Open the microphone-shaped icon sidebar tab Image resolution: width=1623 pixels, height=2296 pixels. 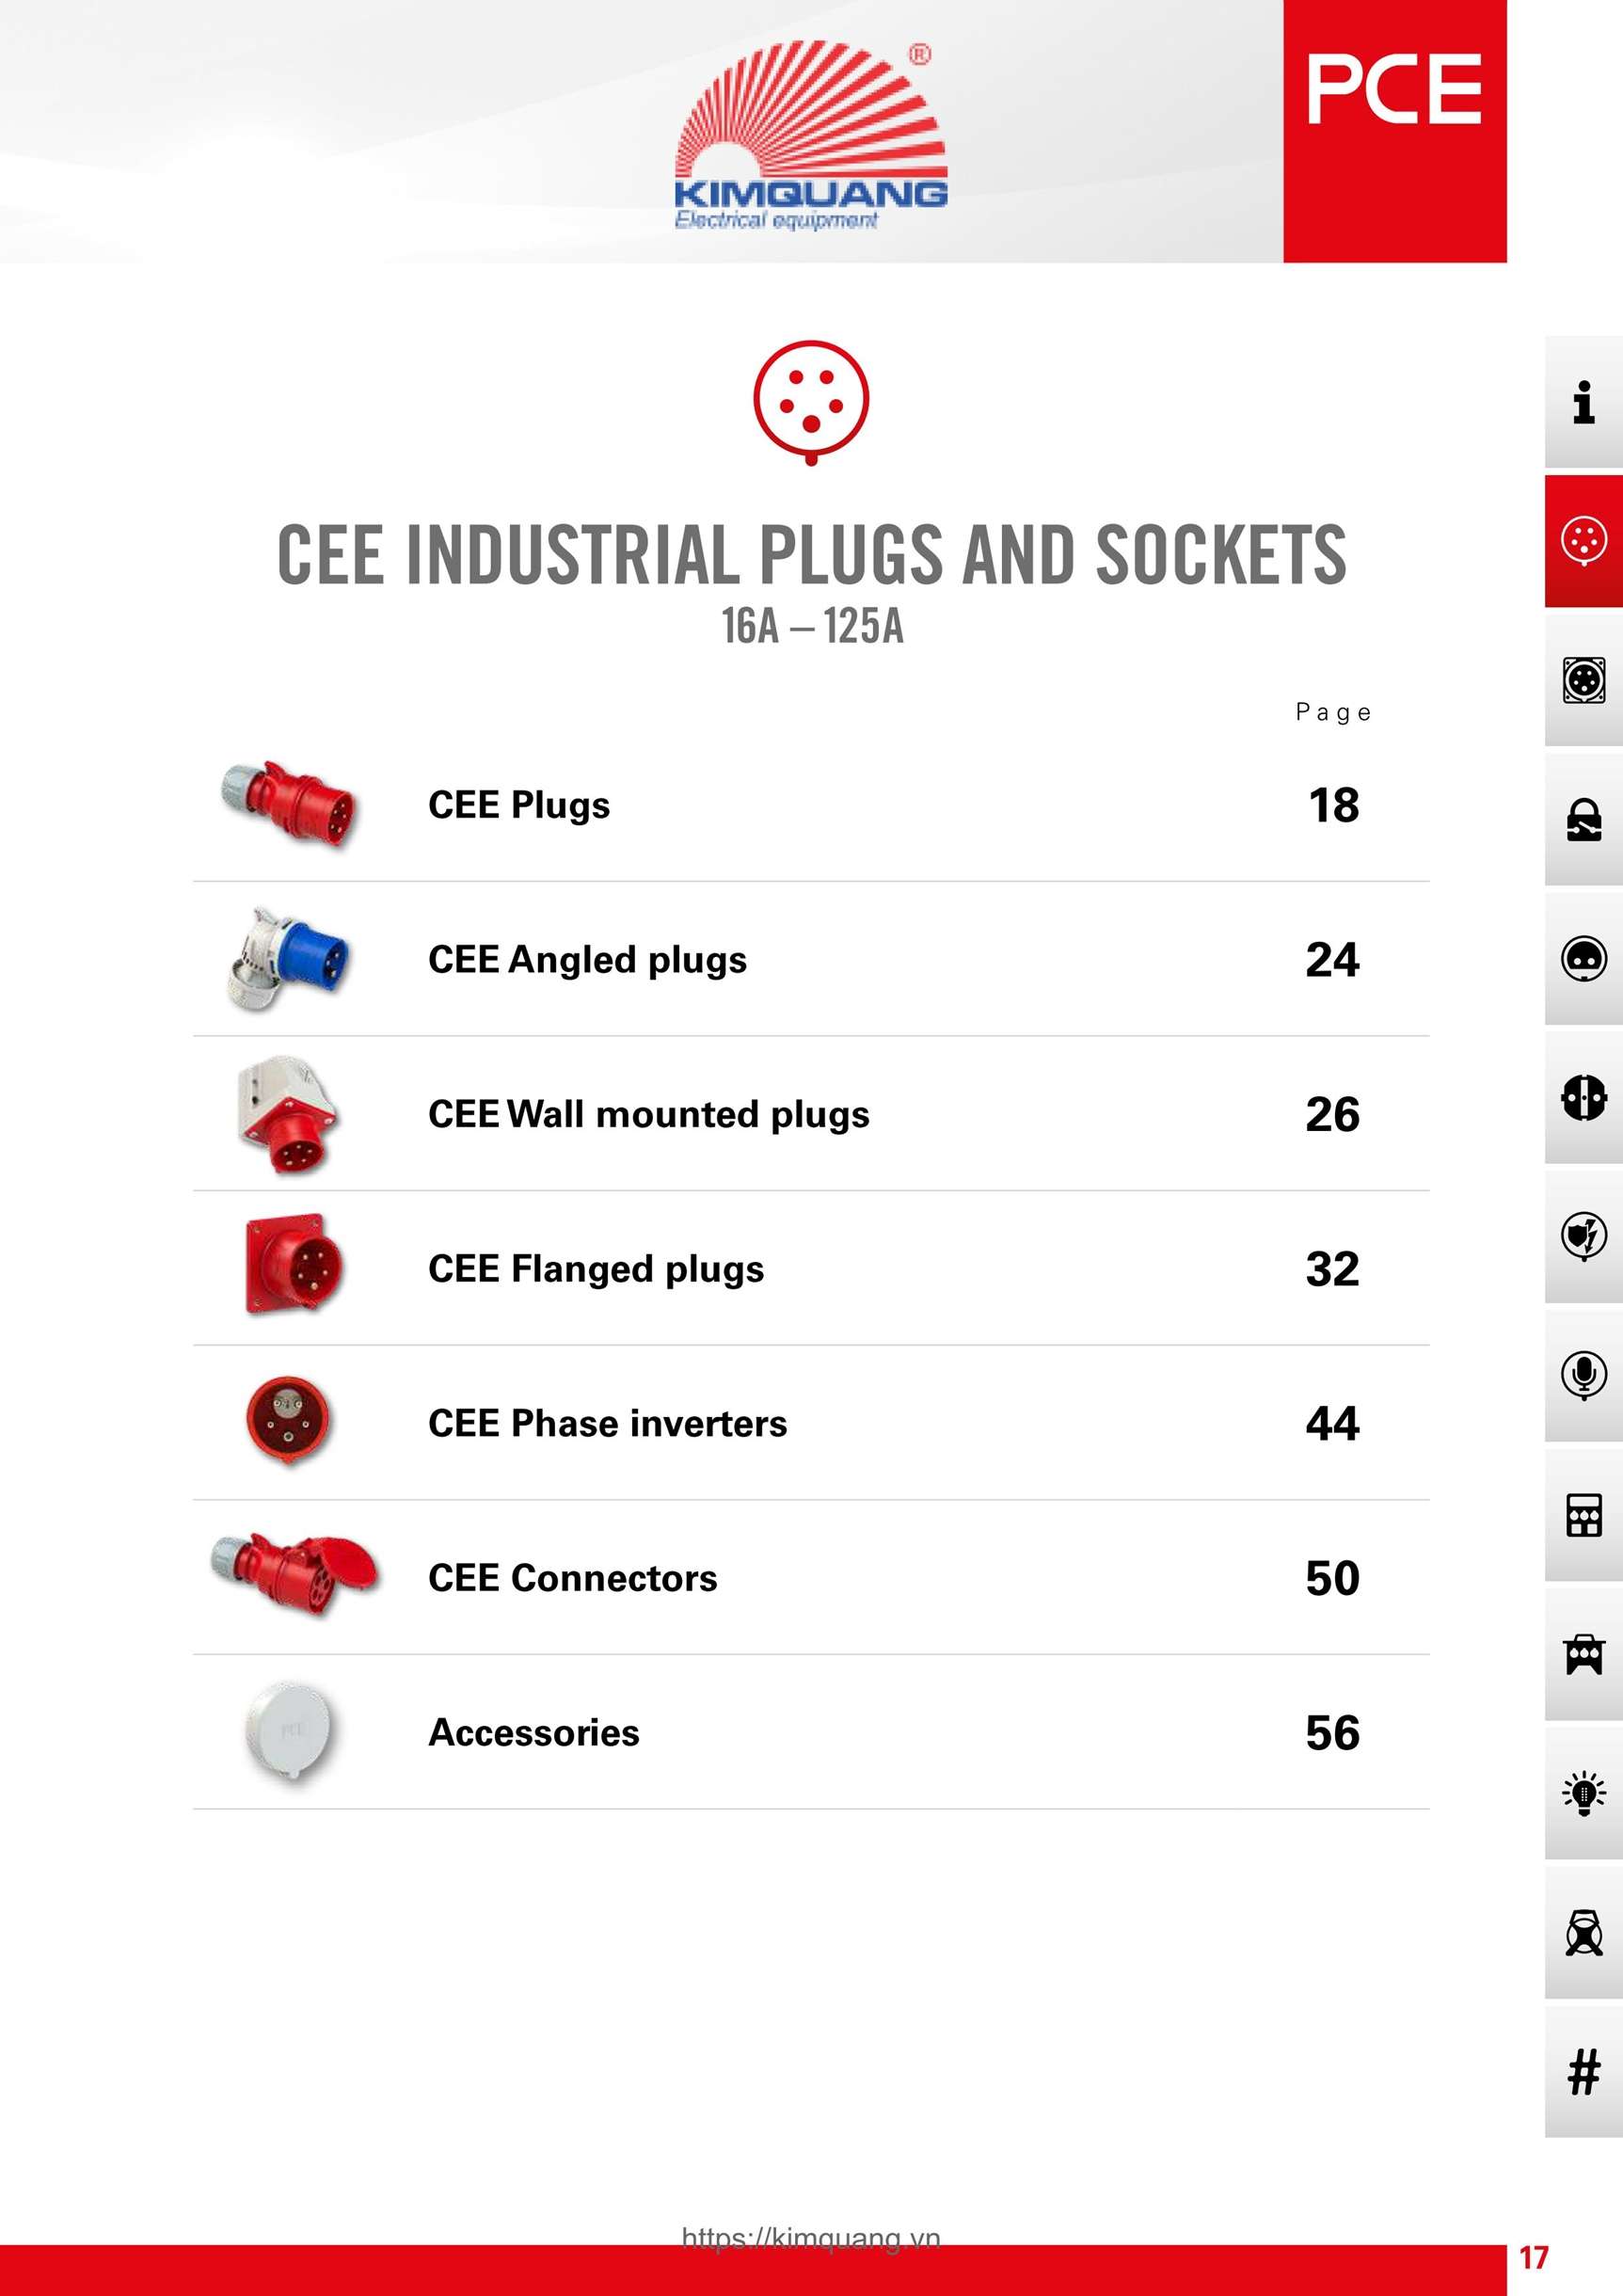pos(1583,1375)
